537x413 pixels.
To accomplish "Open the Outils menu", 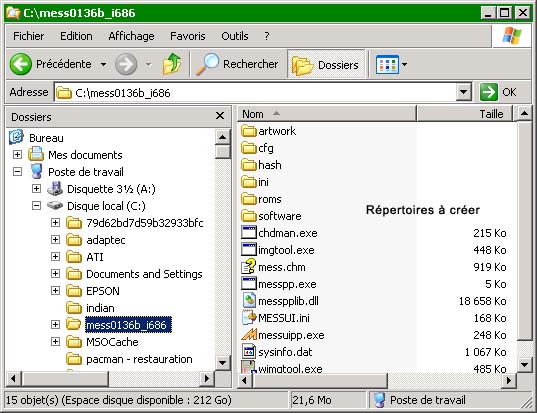I will [235, 36].
